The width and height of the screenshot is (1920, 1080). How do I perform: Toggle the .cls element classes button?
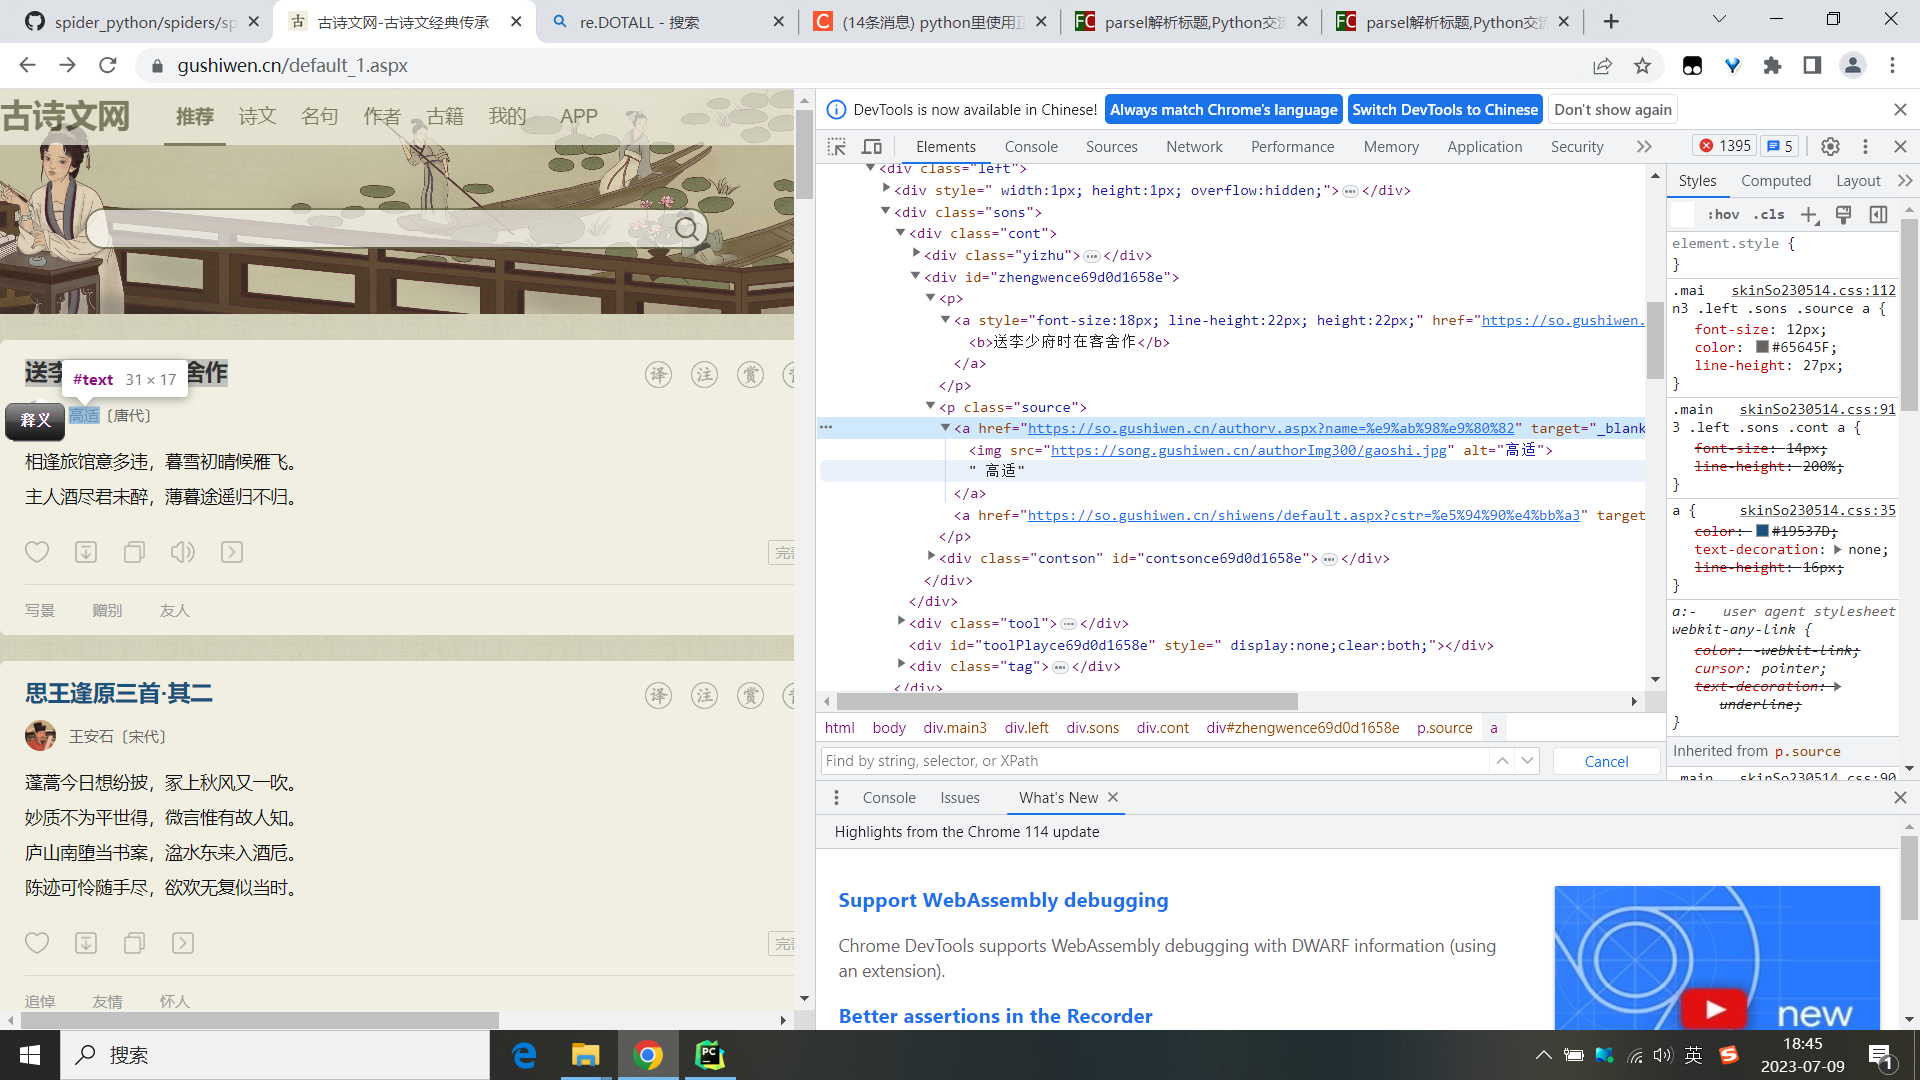click(1769, 215)
